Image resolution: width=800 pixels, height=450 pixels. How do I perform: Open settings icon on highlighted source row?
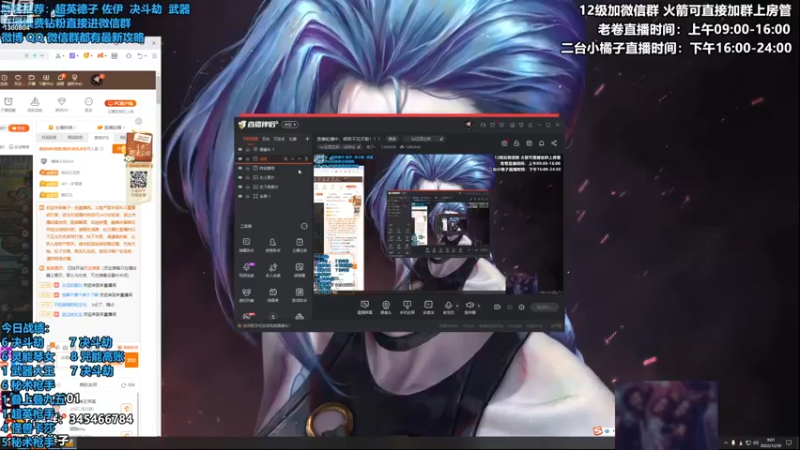tap(286, 159)
